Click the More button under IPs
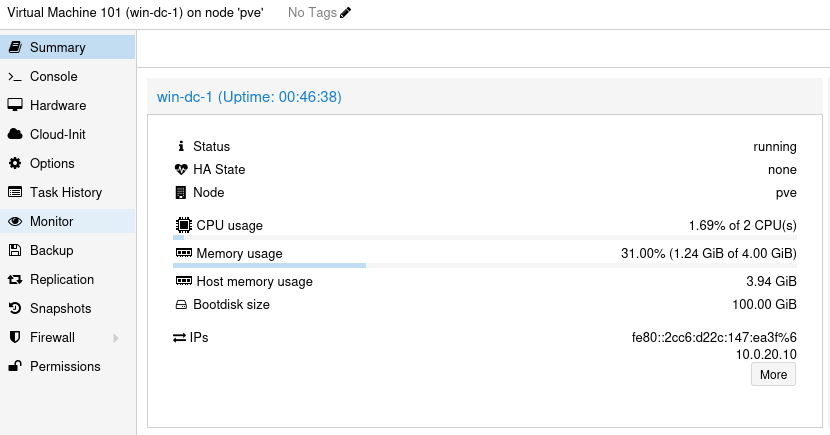This screenshot has width=830, height=435. click(773, 374)
